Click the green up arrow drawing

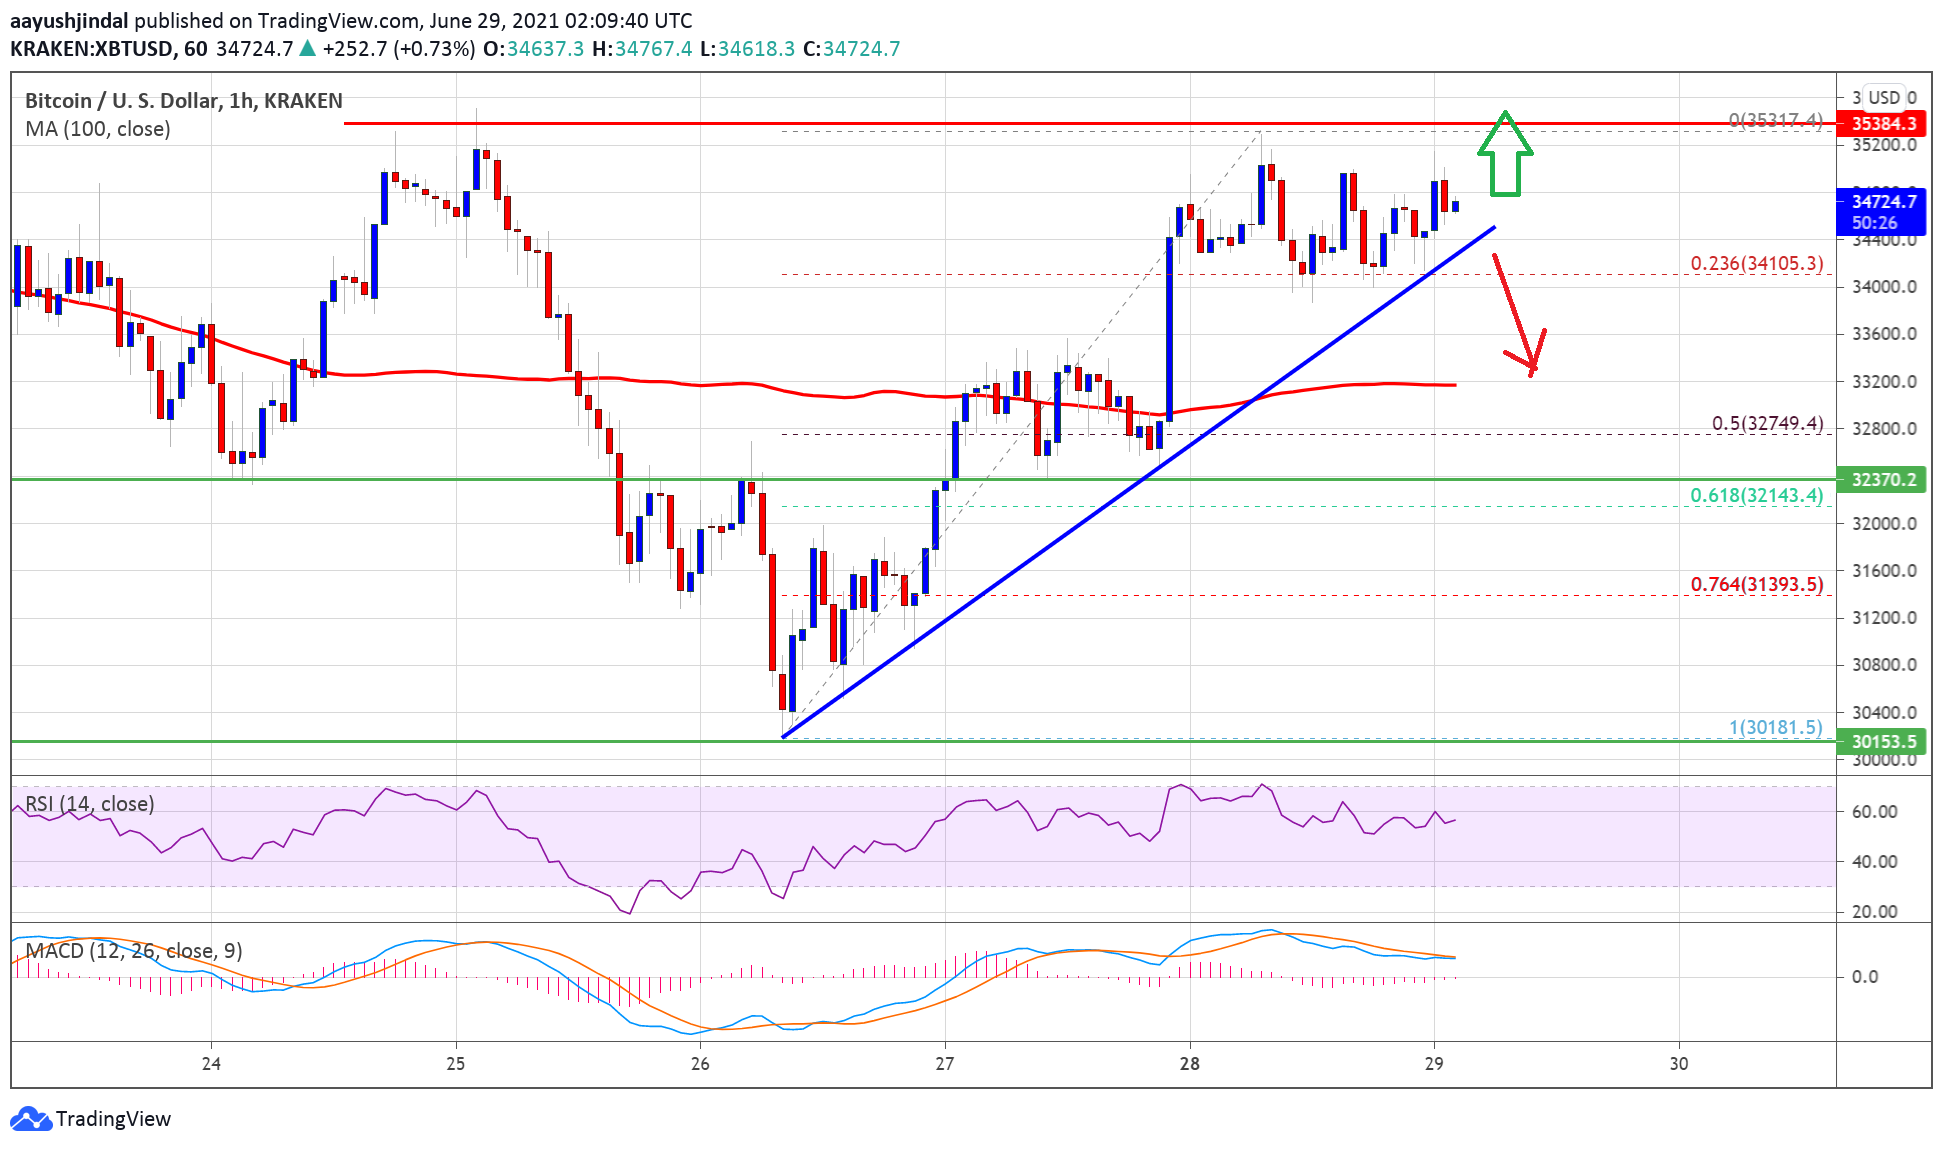click(x=1504, y=153)
